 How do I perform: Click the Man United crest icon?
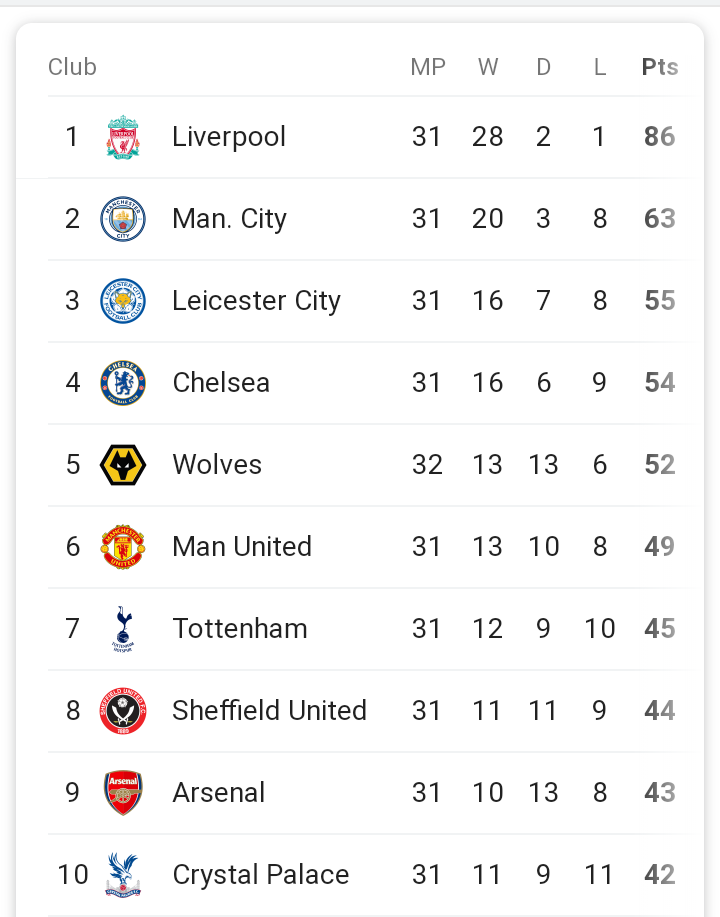tap(123, 547)
